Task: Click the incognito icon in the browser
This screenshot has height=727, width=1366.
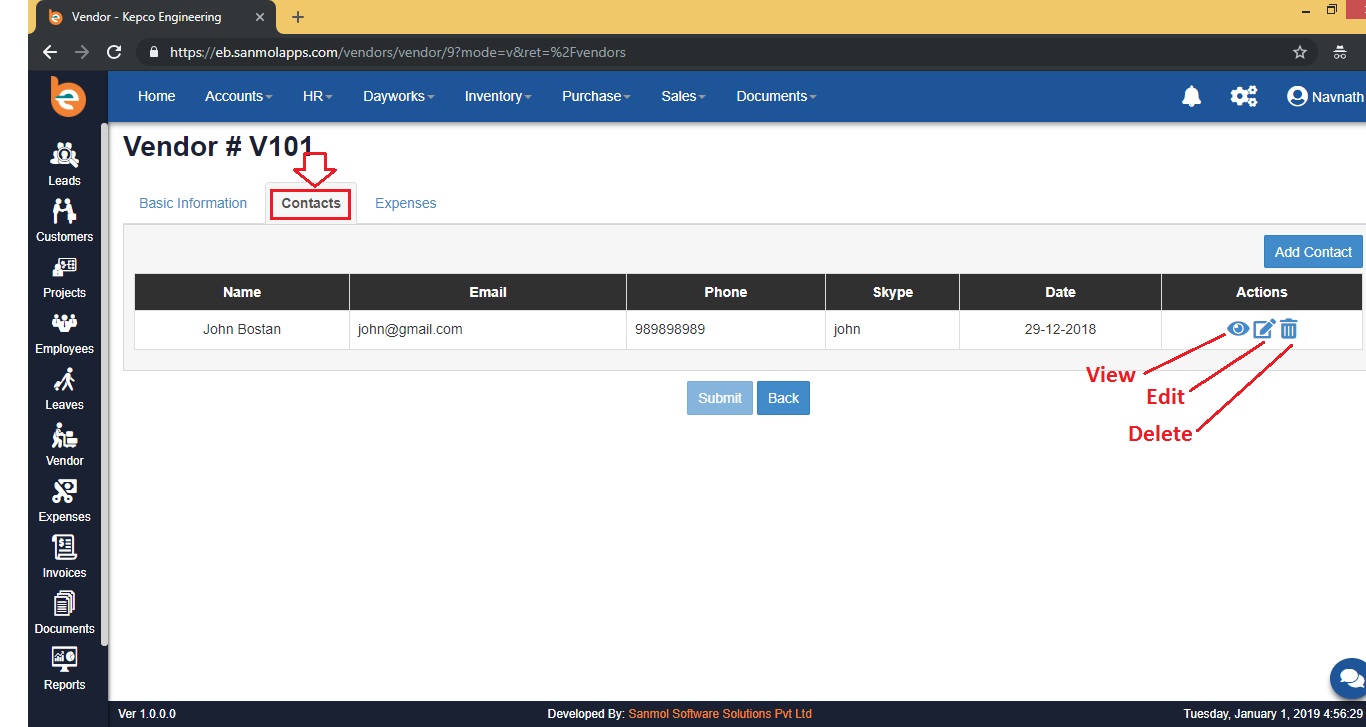Action: [x=1340, y=52]
